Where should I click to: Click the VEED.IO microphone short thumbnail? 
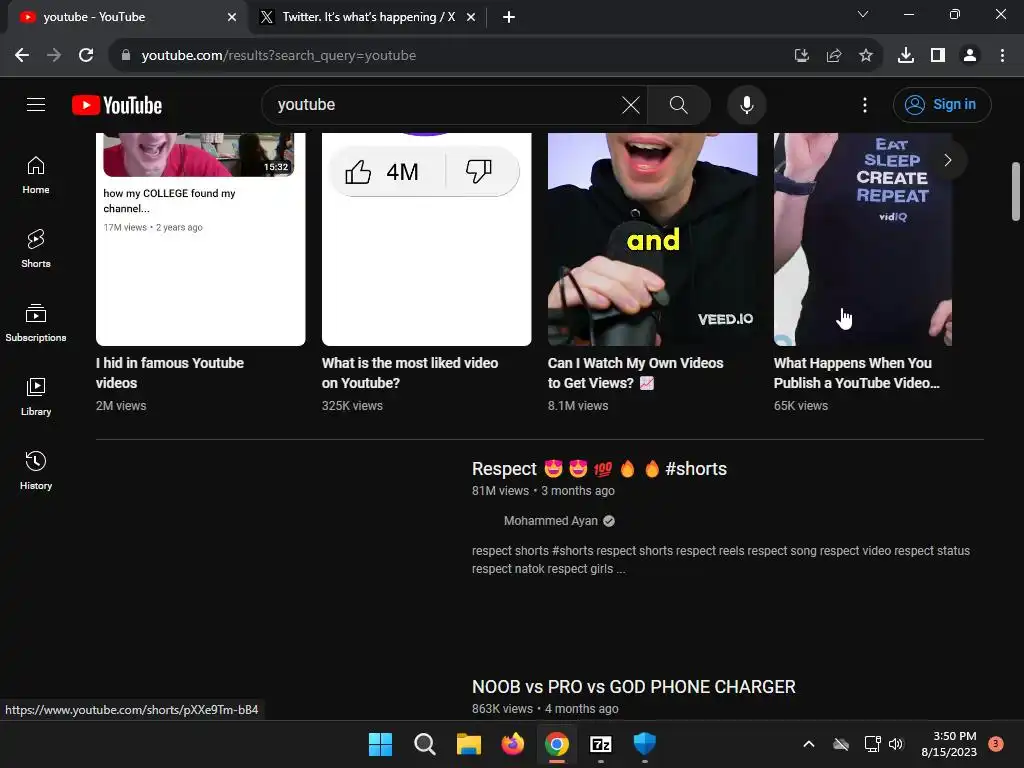pos(652,239)
